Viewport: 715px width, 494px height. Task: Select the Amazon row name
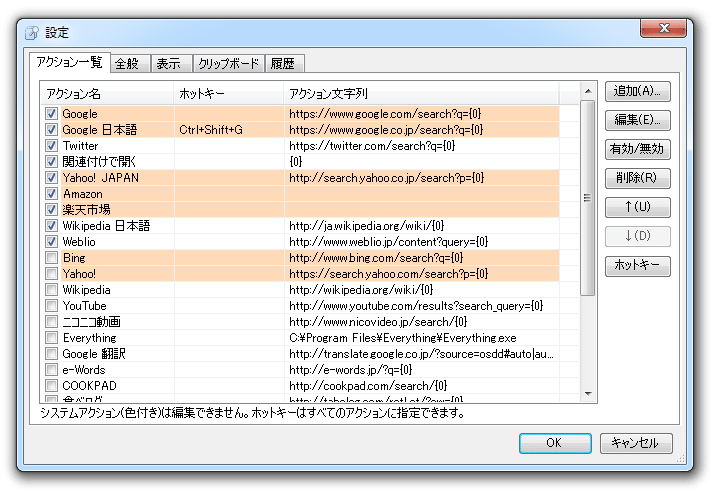tap(83, 194)
